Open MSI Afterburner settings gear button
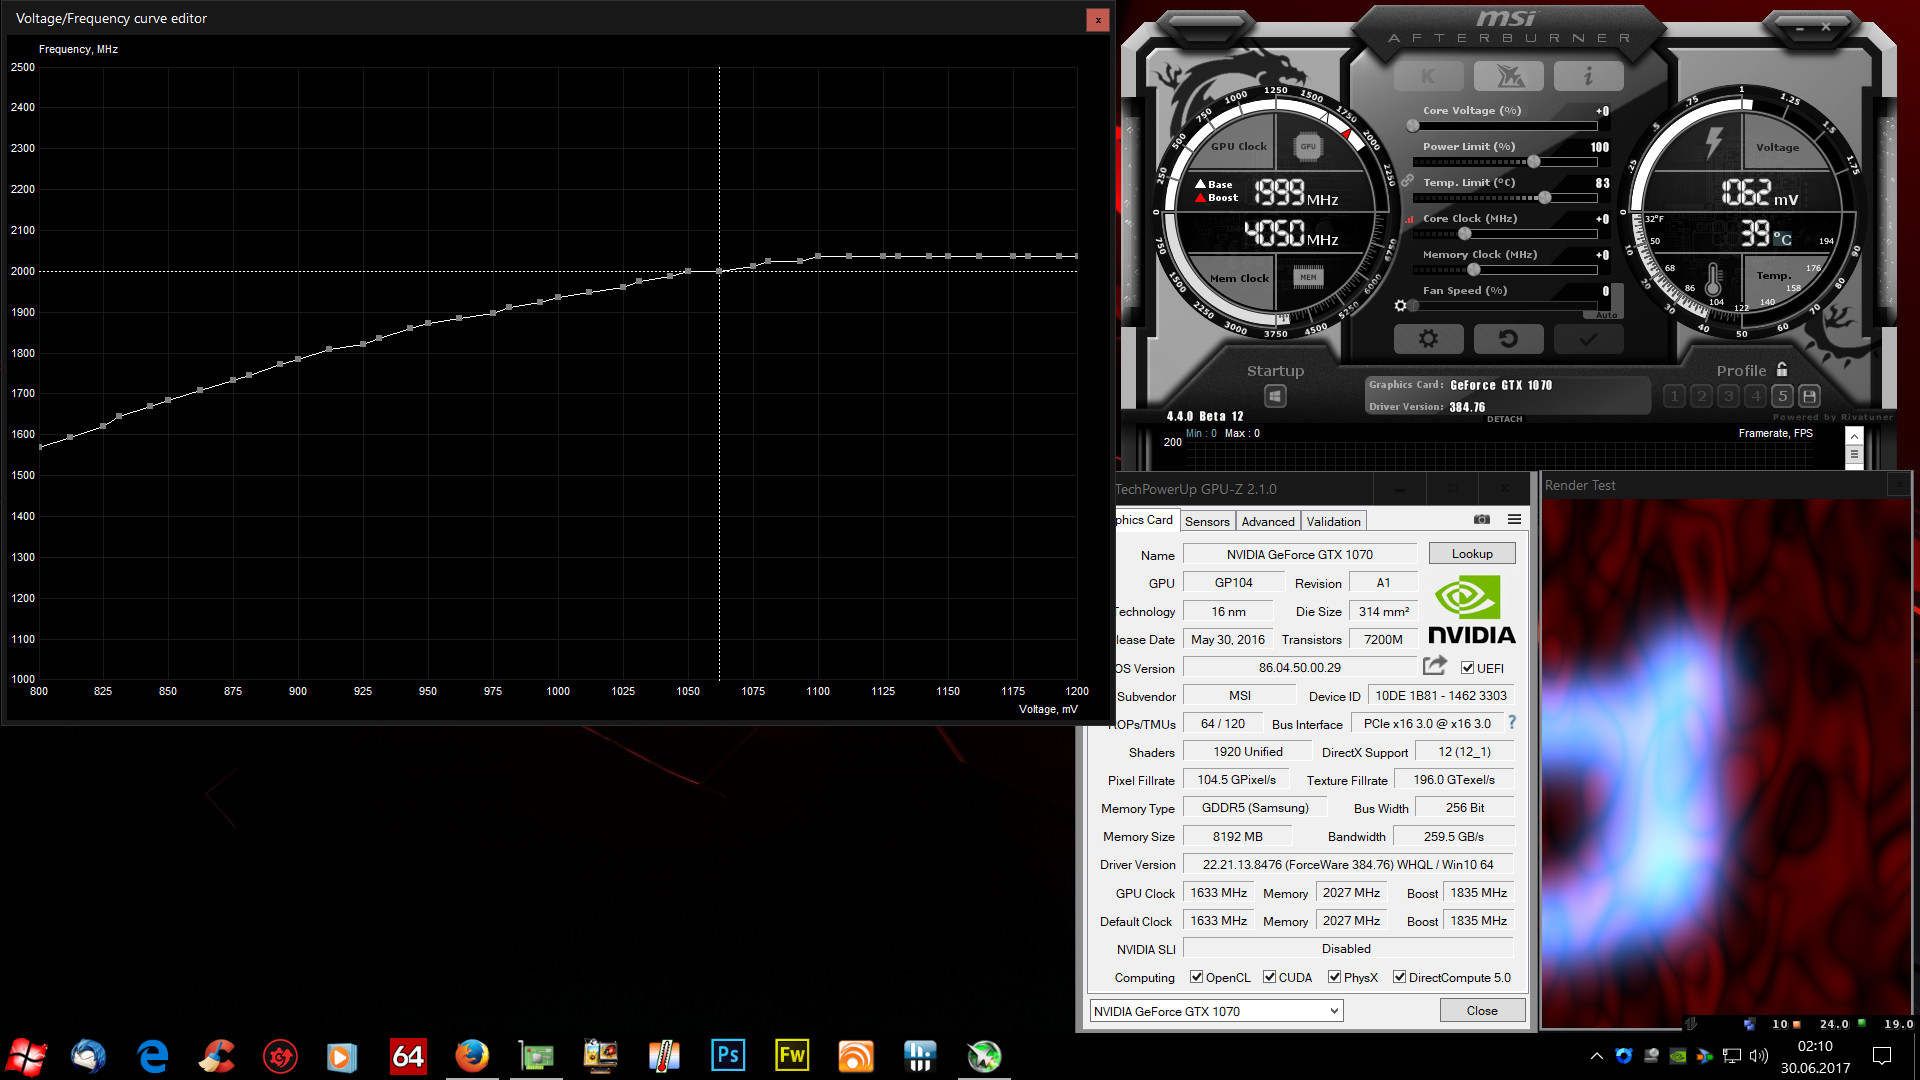Viewport: 1920px width, 1080px height. pos(1428,339)
